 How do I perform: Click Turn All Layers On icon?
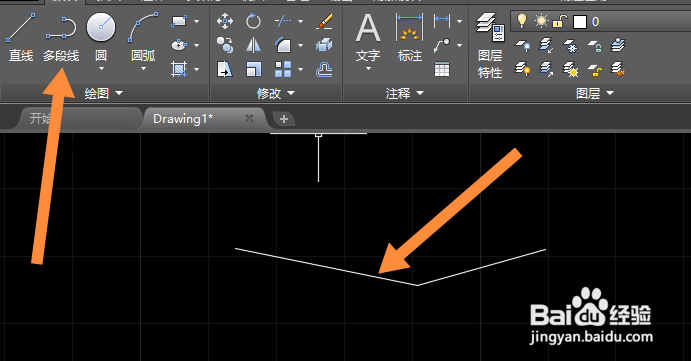[x=523, y=69]
